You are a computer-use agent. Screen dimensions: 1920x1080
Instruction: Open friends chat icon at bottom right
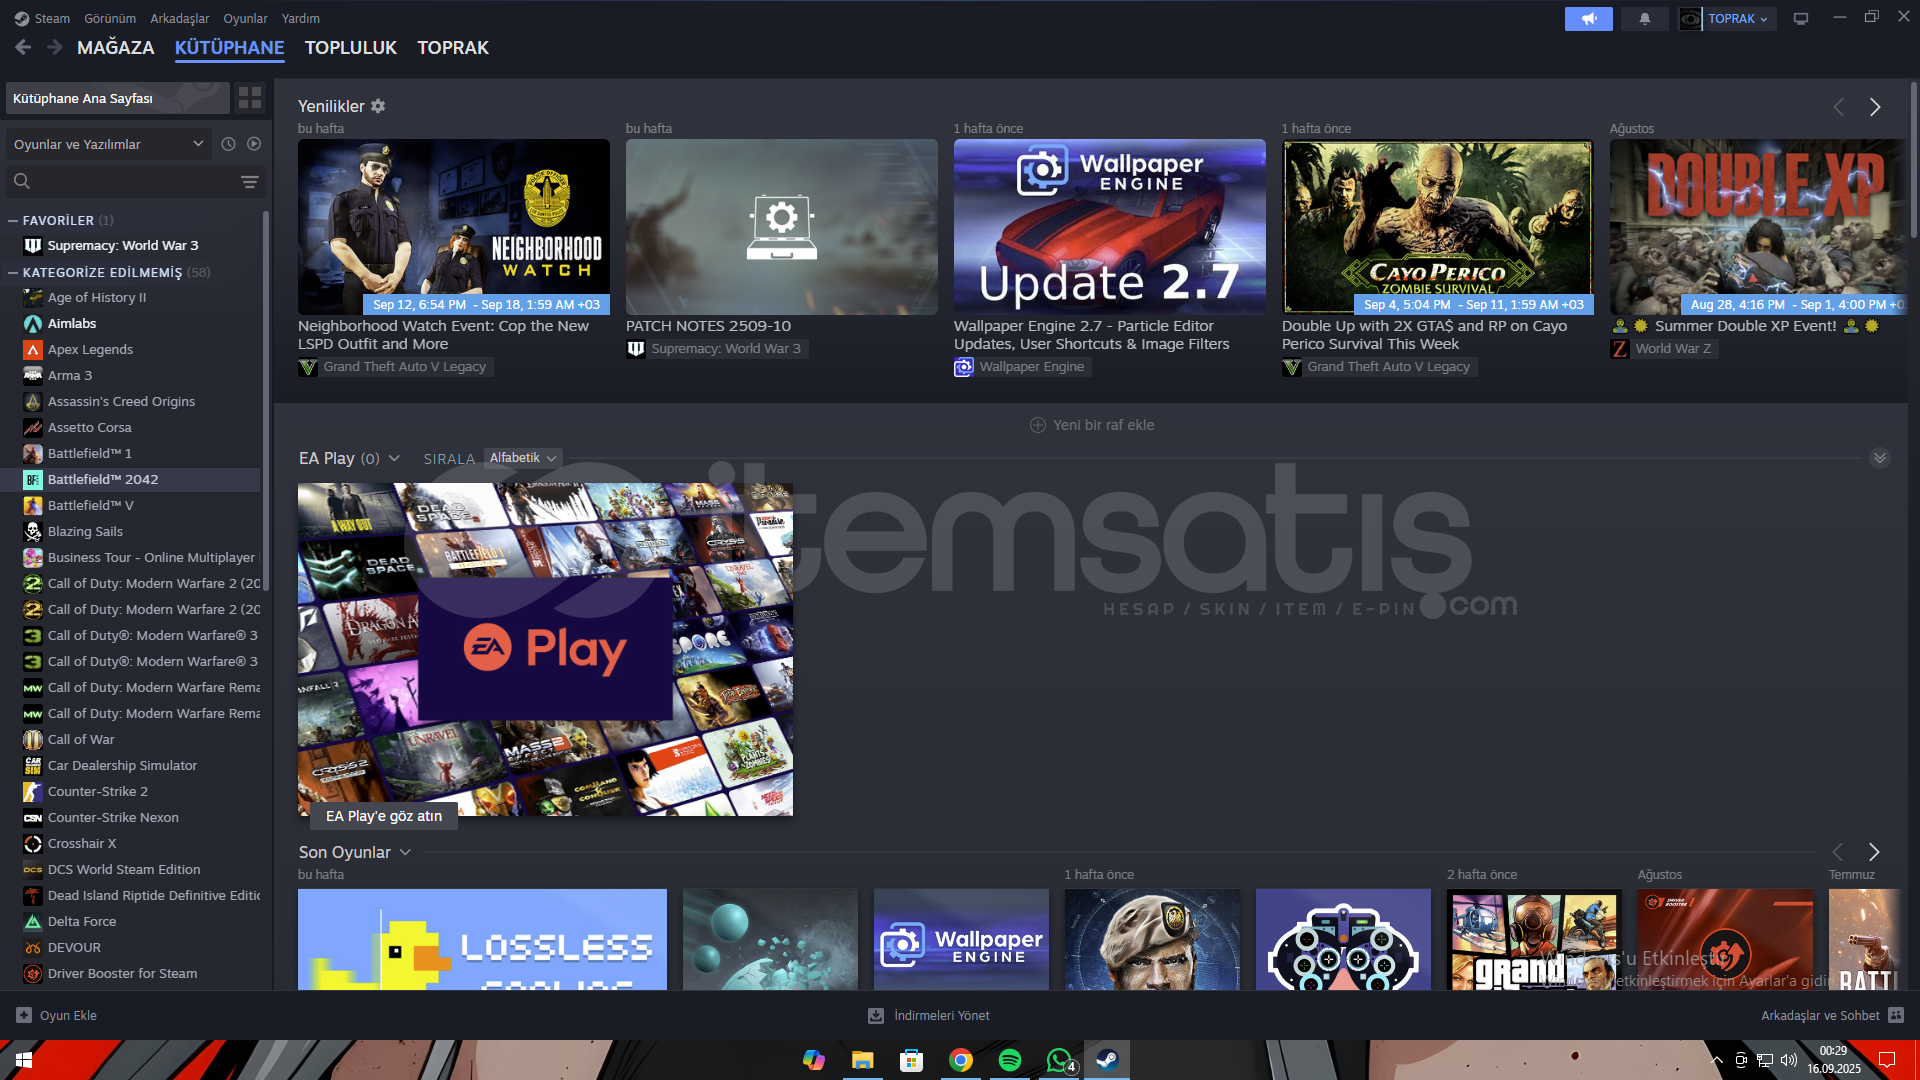point(1896,1015)
